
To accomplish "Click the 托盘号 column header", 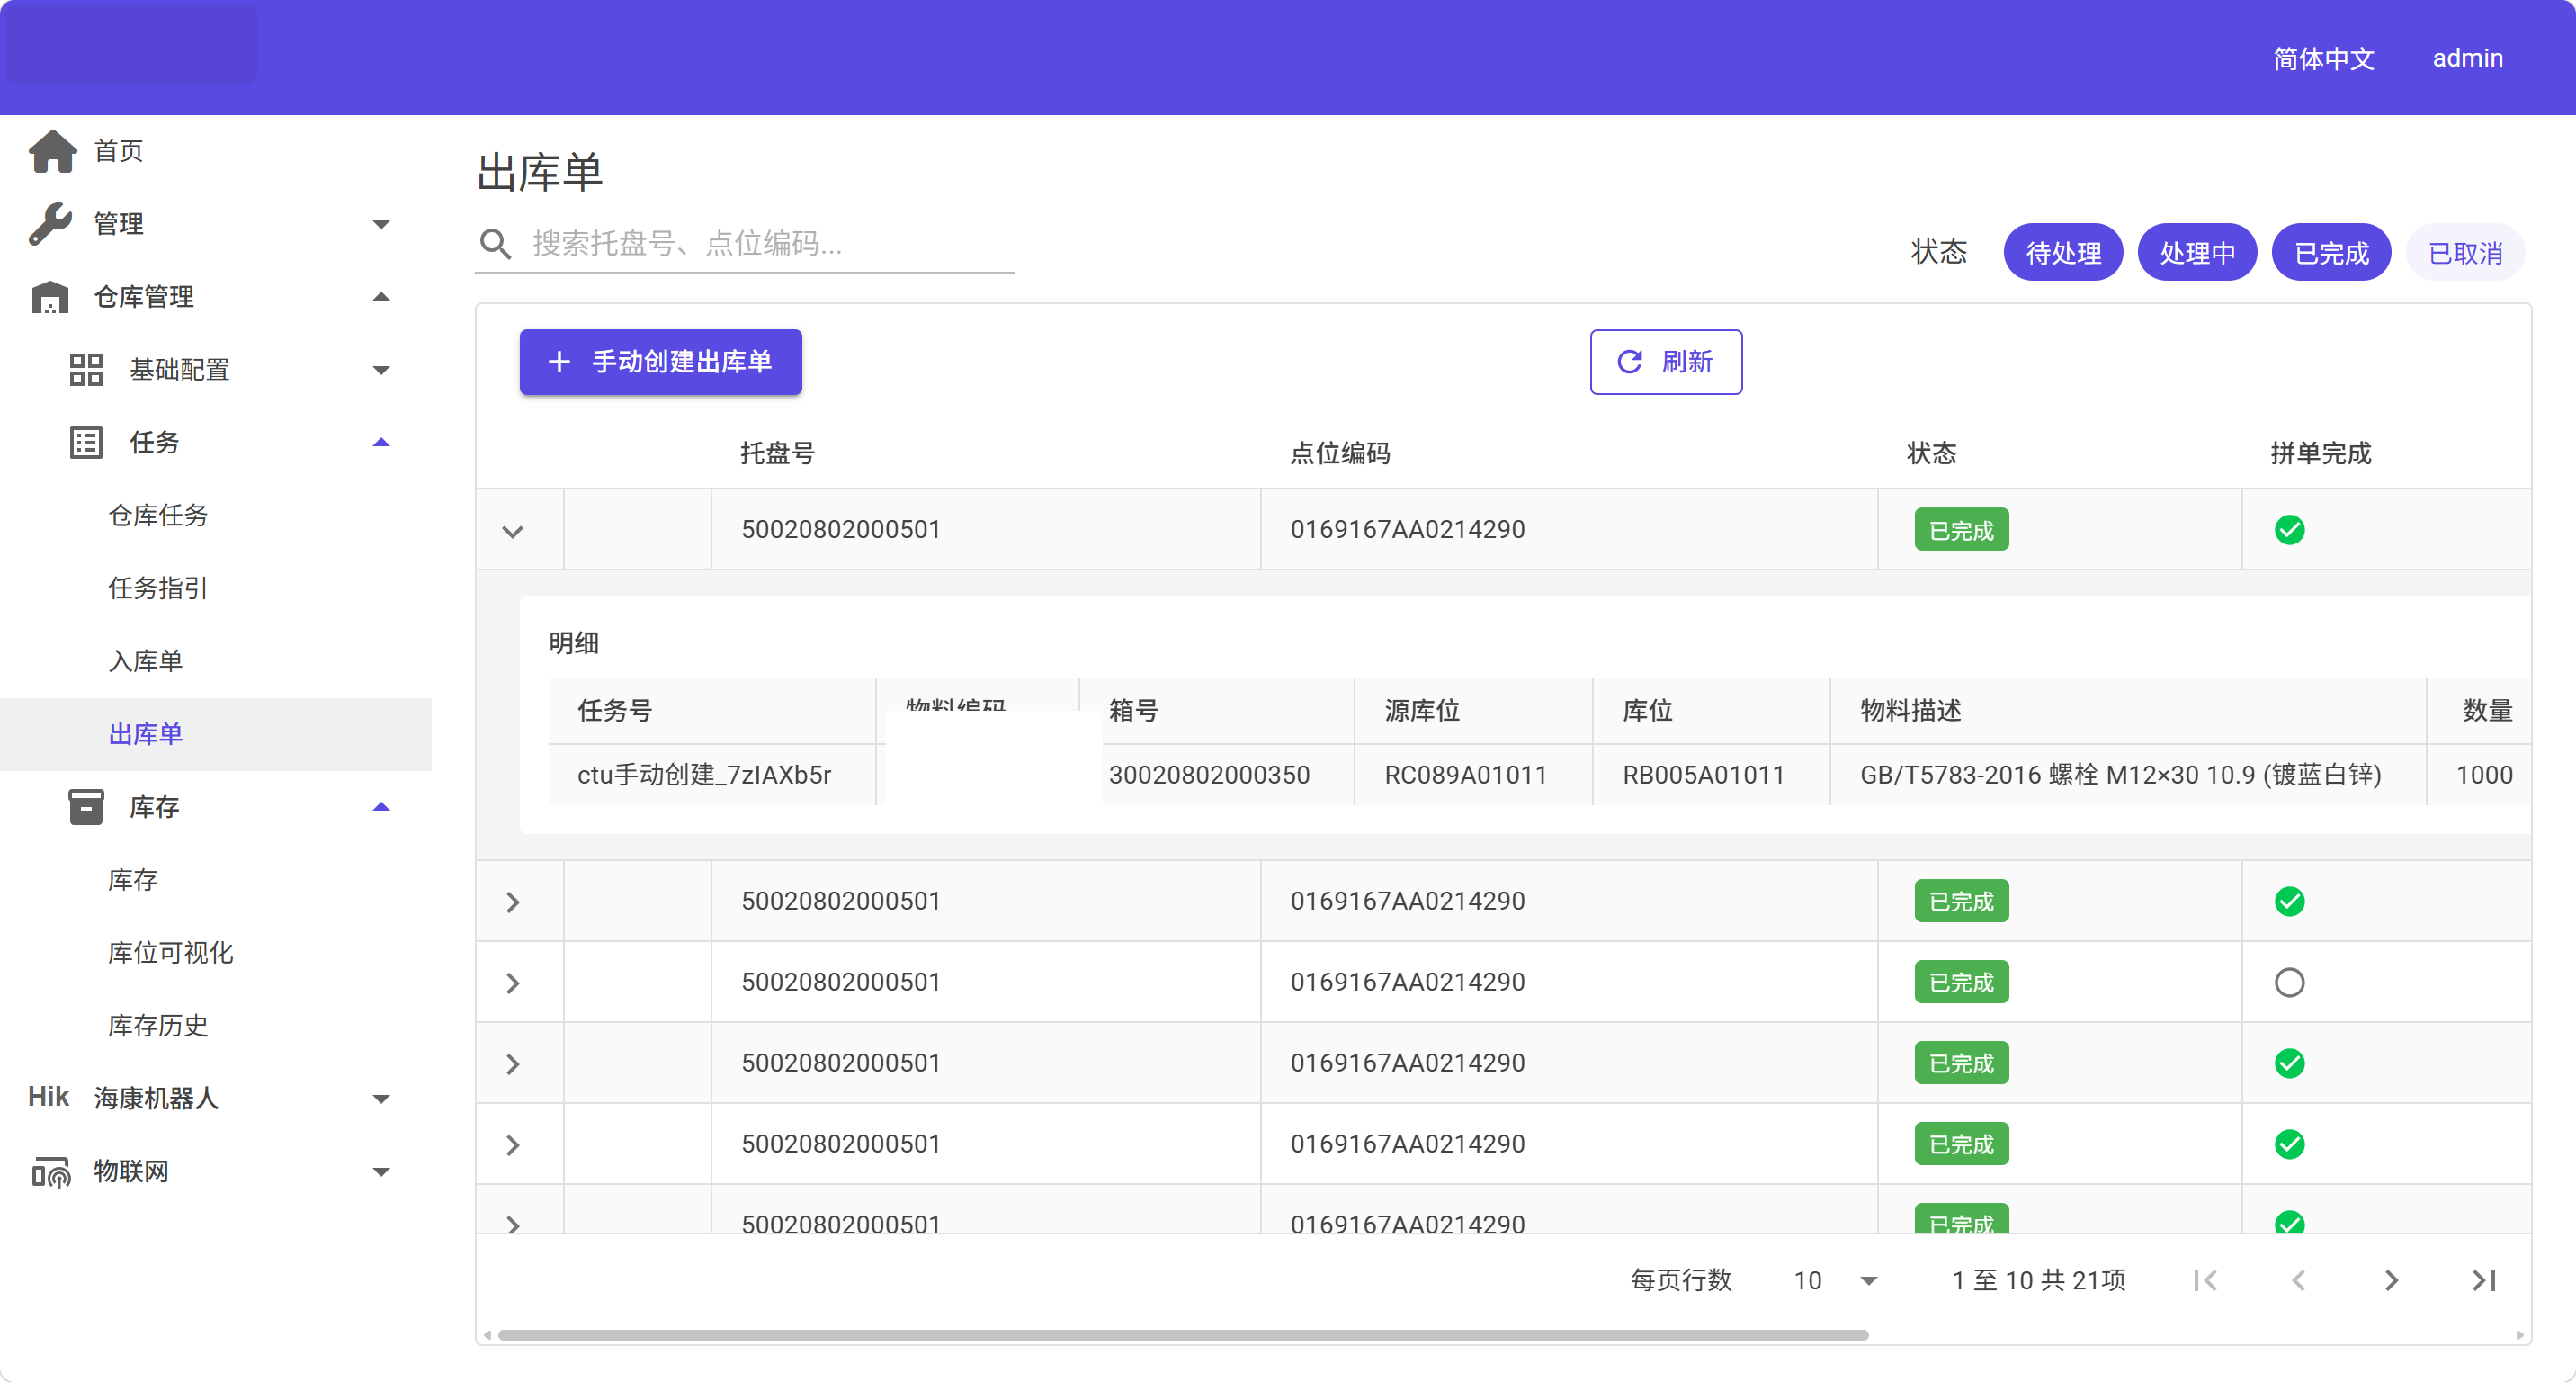I will 778,454.
